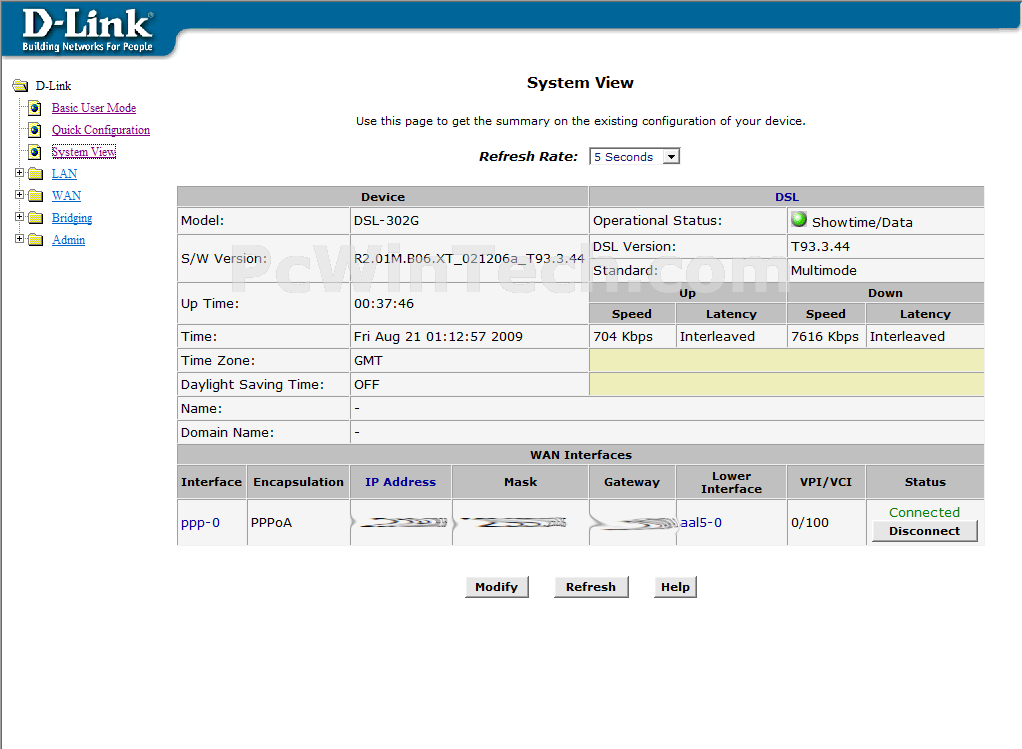Click the System View page title
1022x749 pixels.
pos(580,83)
